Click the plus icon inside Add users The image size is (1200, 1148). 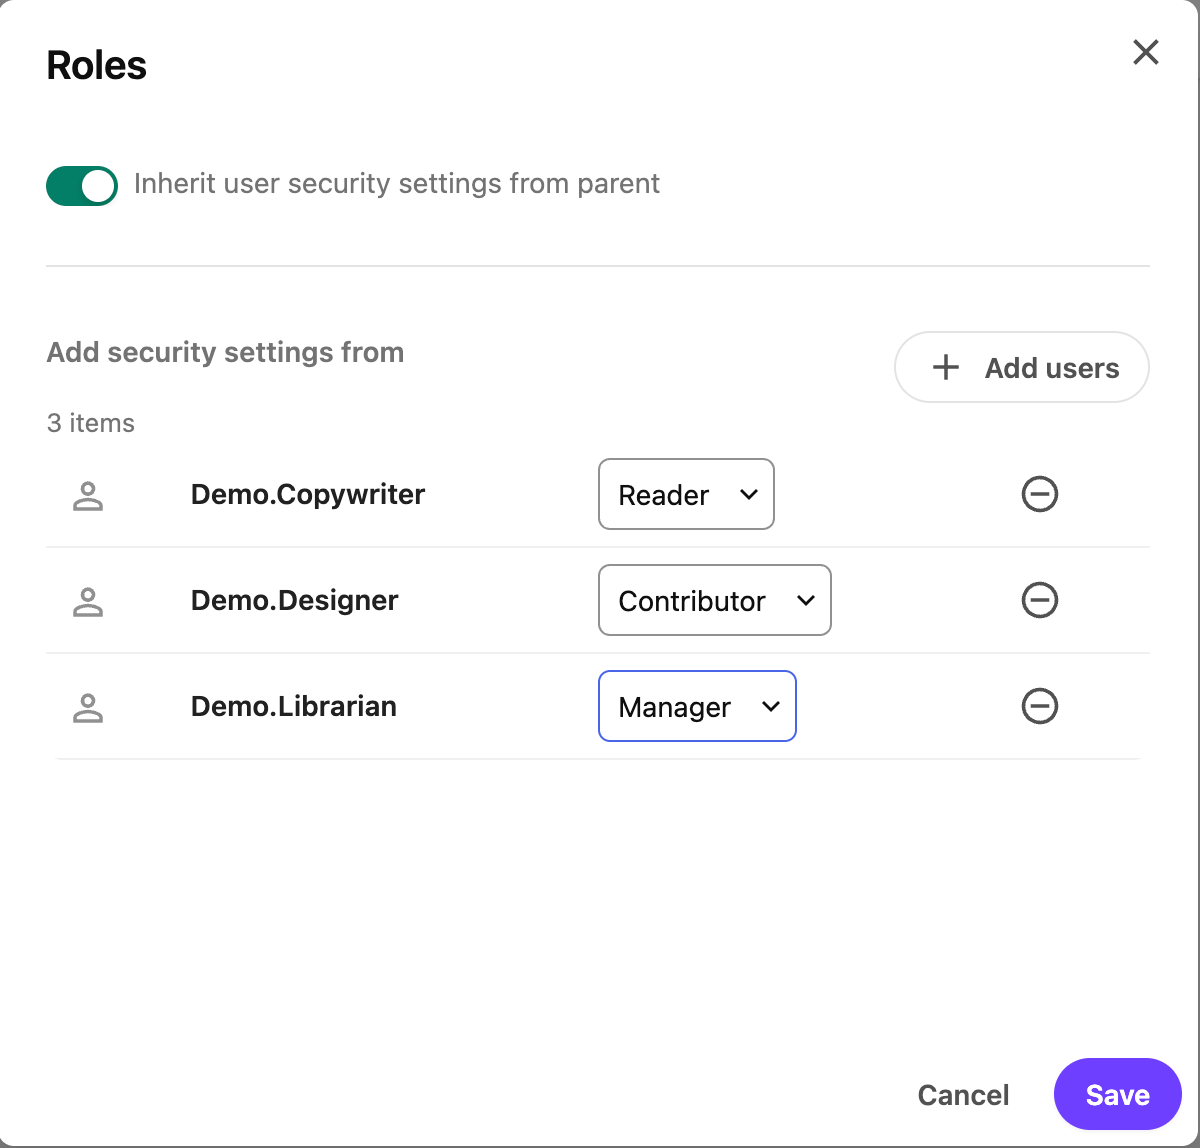point(945,367)
